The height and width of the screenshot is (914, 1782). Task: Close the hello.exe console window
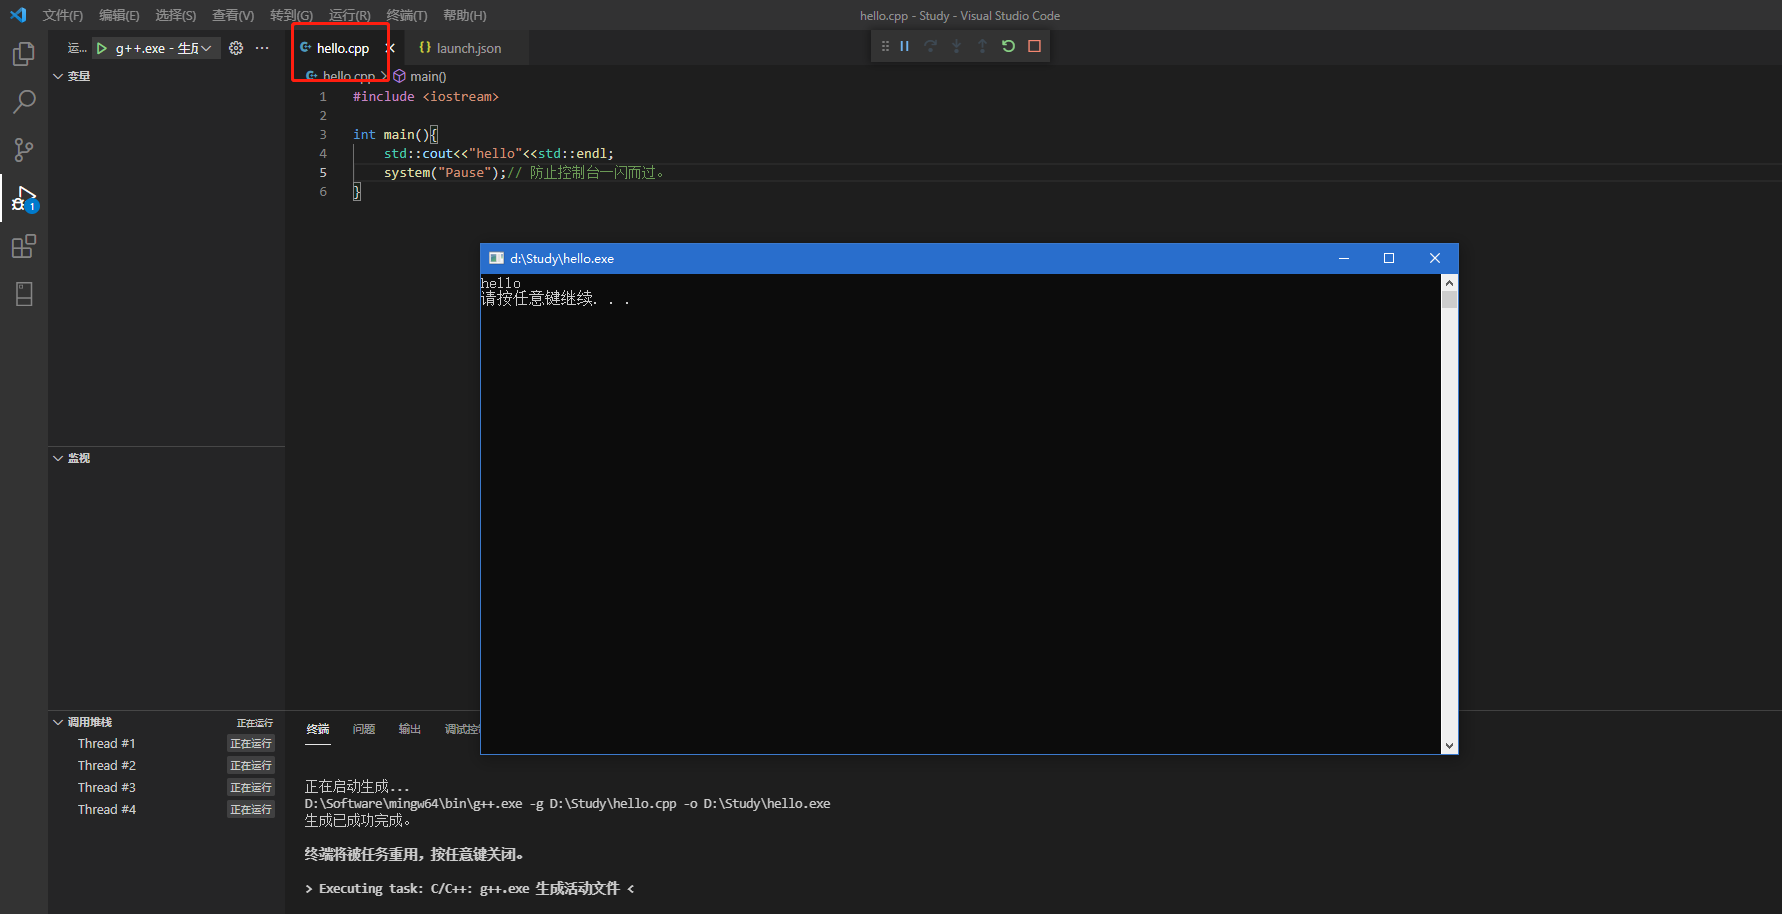(1435, 258)
